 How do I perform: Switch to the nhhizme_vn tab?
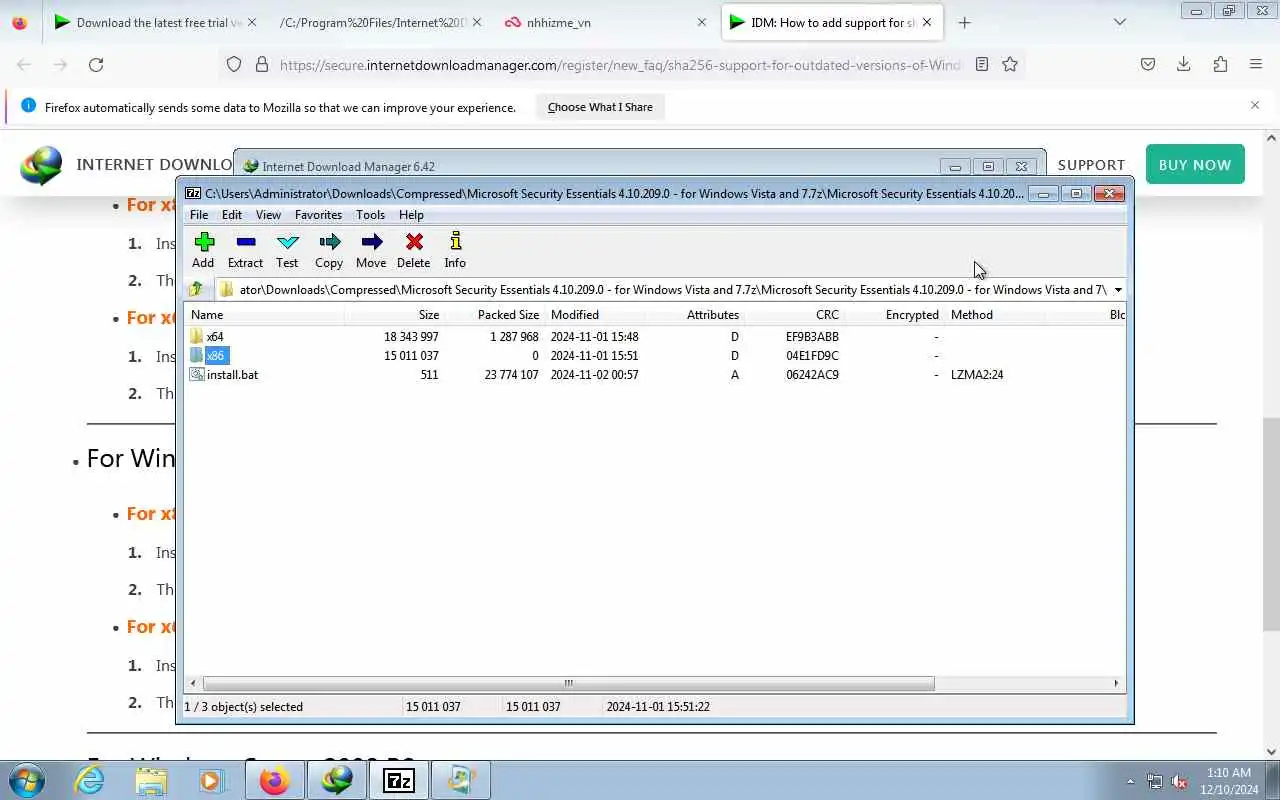tap(607, 22)
